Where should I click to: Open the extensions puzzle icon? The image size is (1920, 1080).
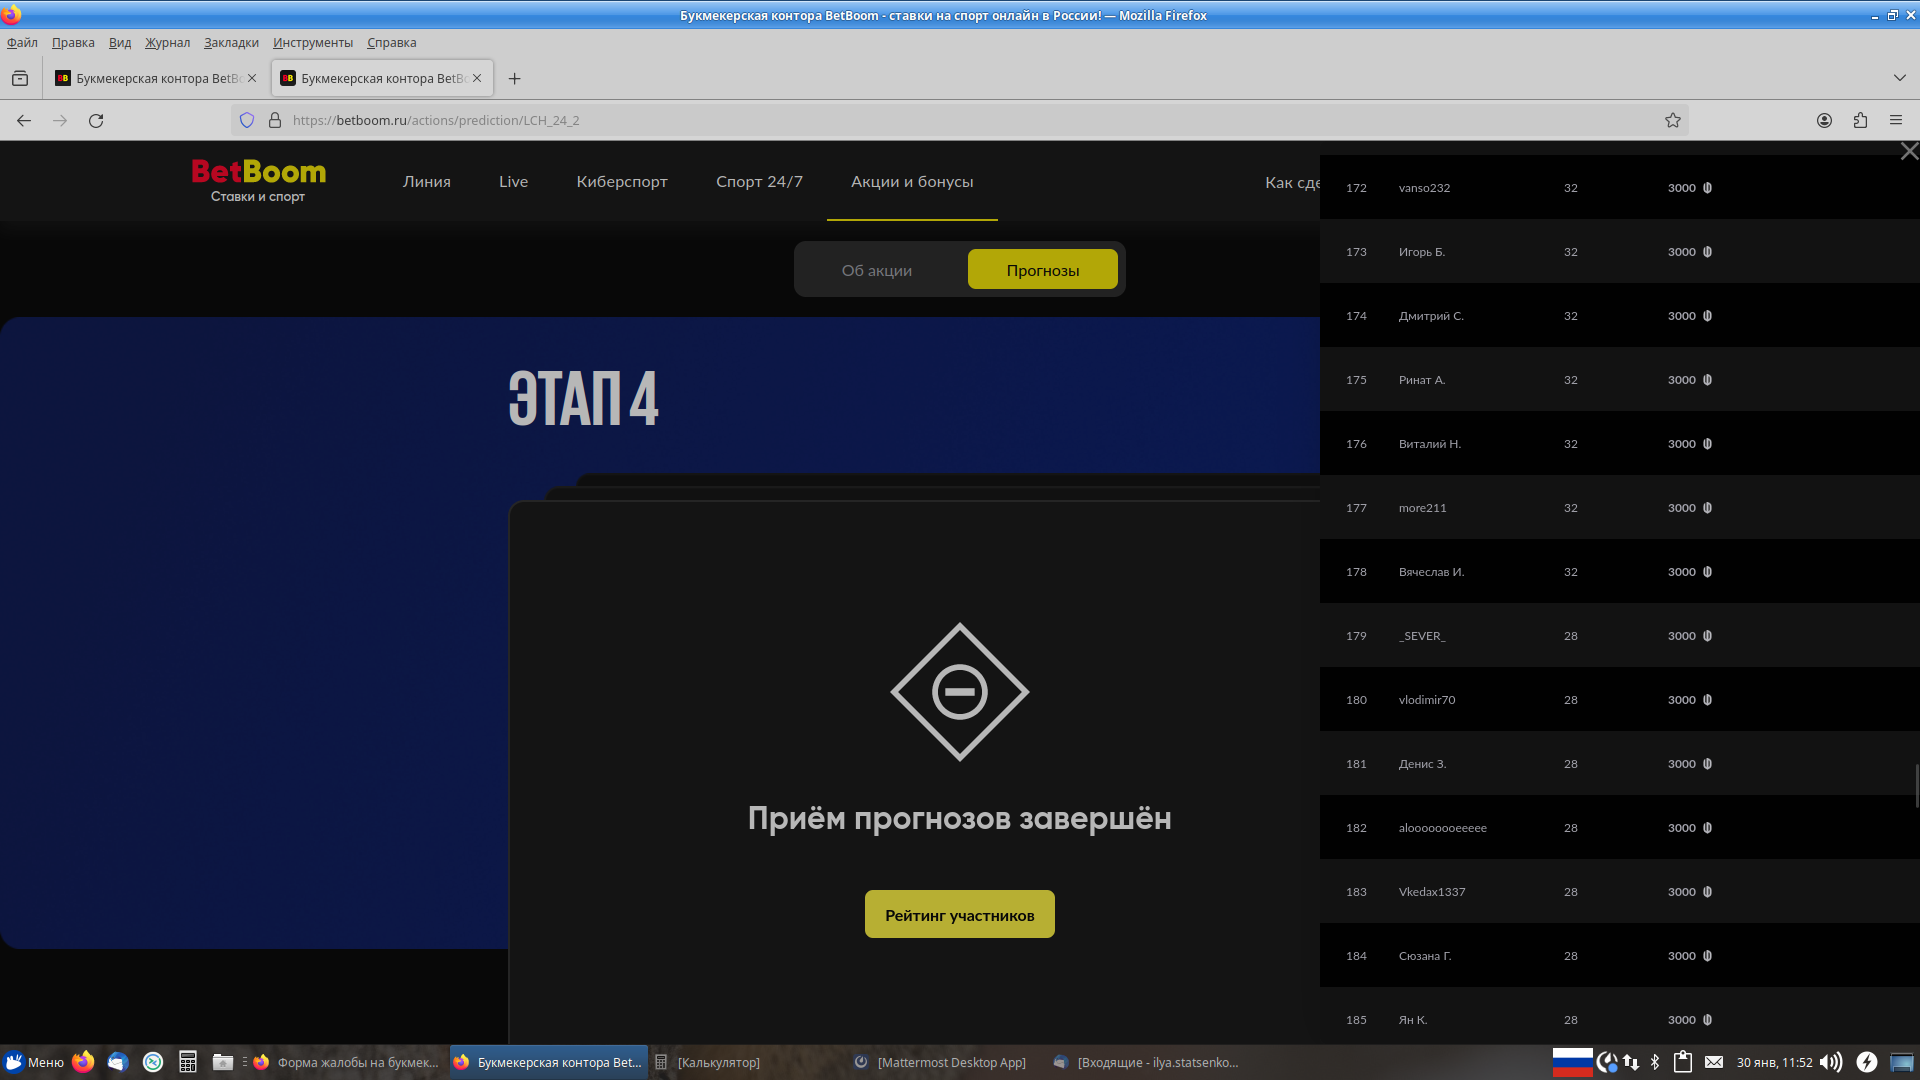pyautogui.click(x=1860, y=120)
